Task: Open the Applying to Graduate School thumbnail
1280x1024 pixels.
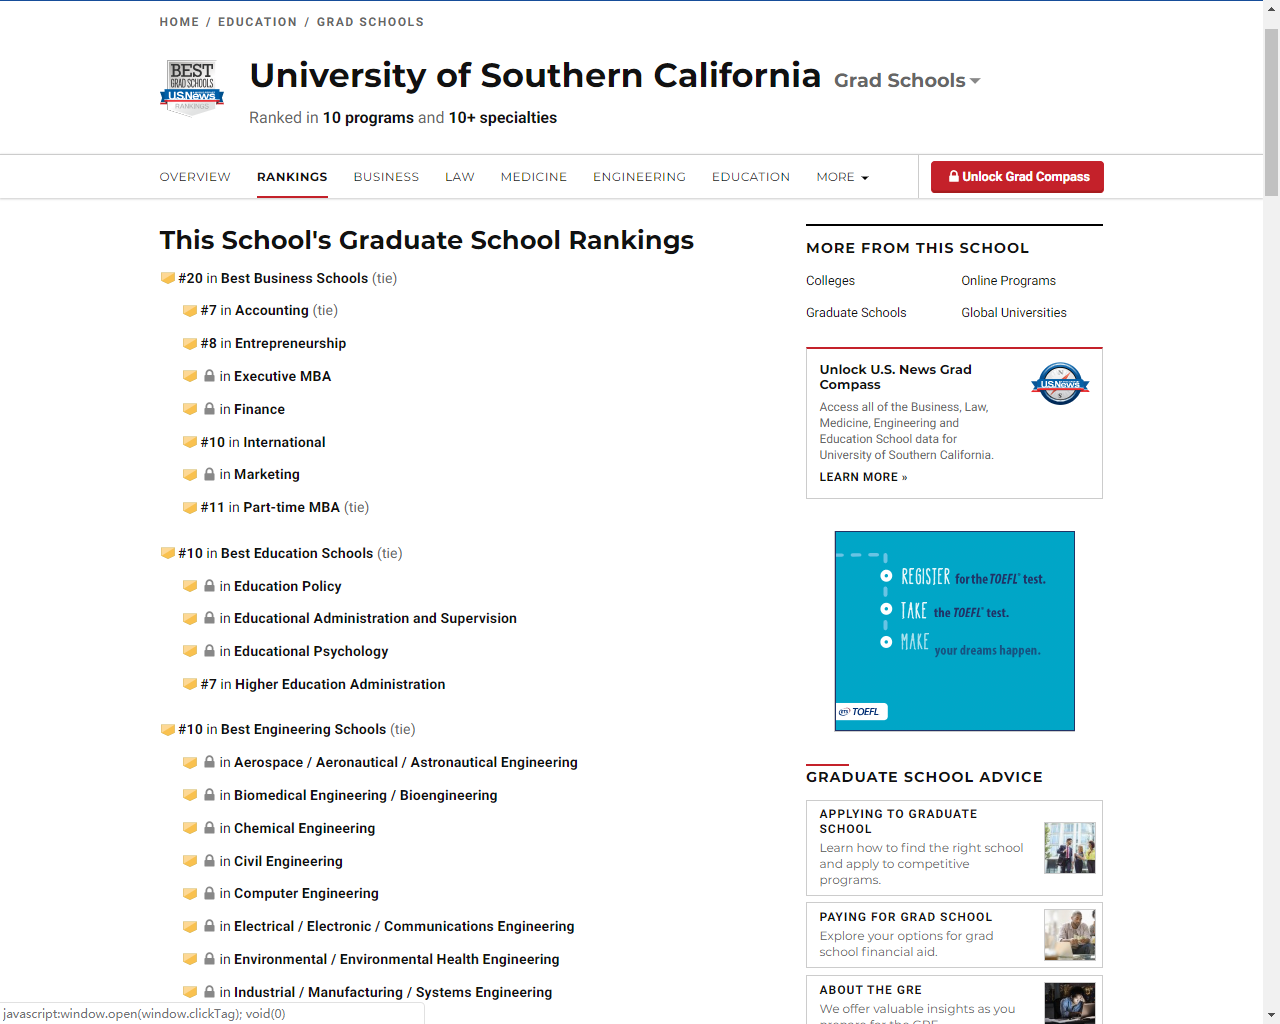Action: (x=1069, y=848)
